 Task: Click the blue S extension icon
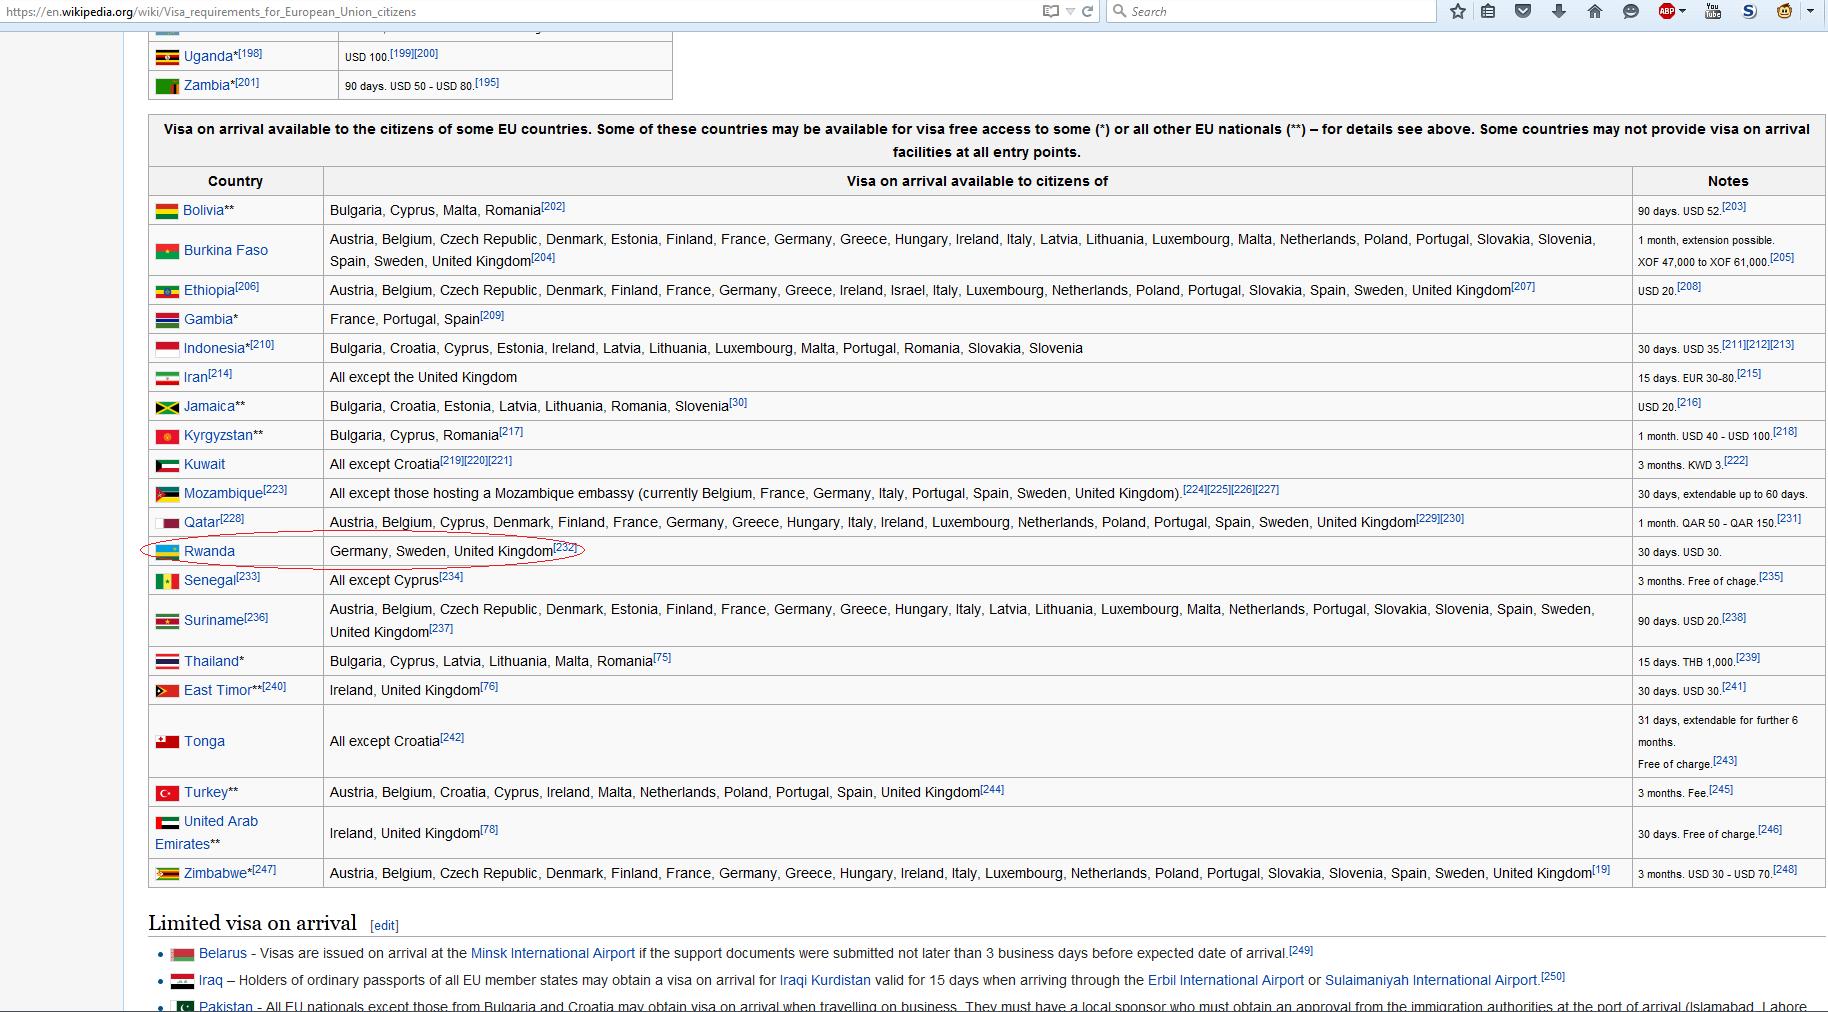click(x=1749, y=12)
